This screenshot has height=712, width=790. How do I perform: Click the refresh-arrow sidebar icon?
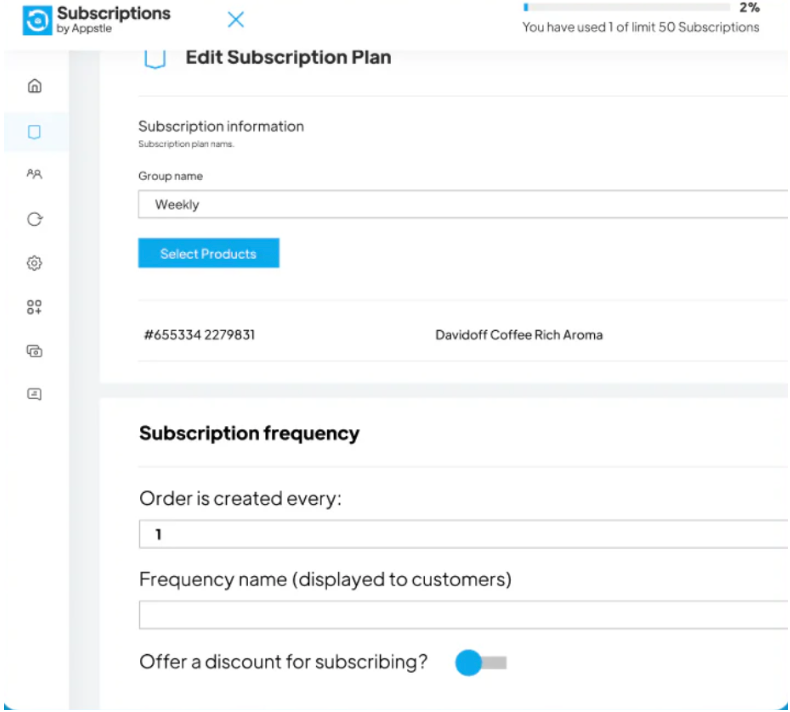click(34, 219)
